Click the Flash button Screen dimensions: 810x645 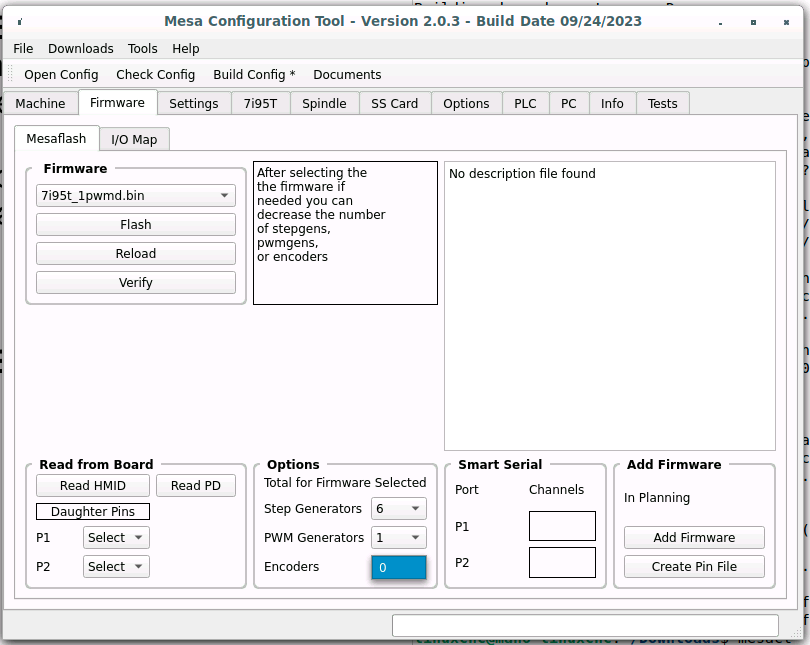pyautogui.click(x=136, y=225)
